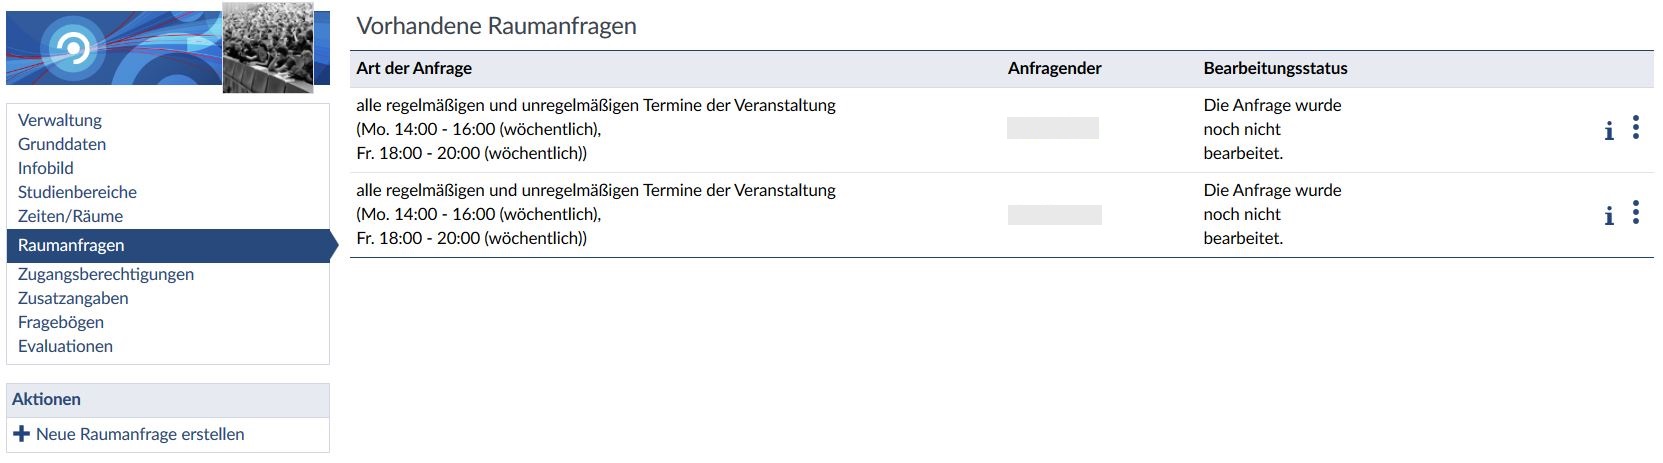Screen dimensions: 1663x463
Task: Open Zugangsberechtigungen
Action: [x=106, y=274]
